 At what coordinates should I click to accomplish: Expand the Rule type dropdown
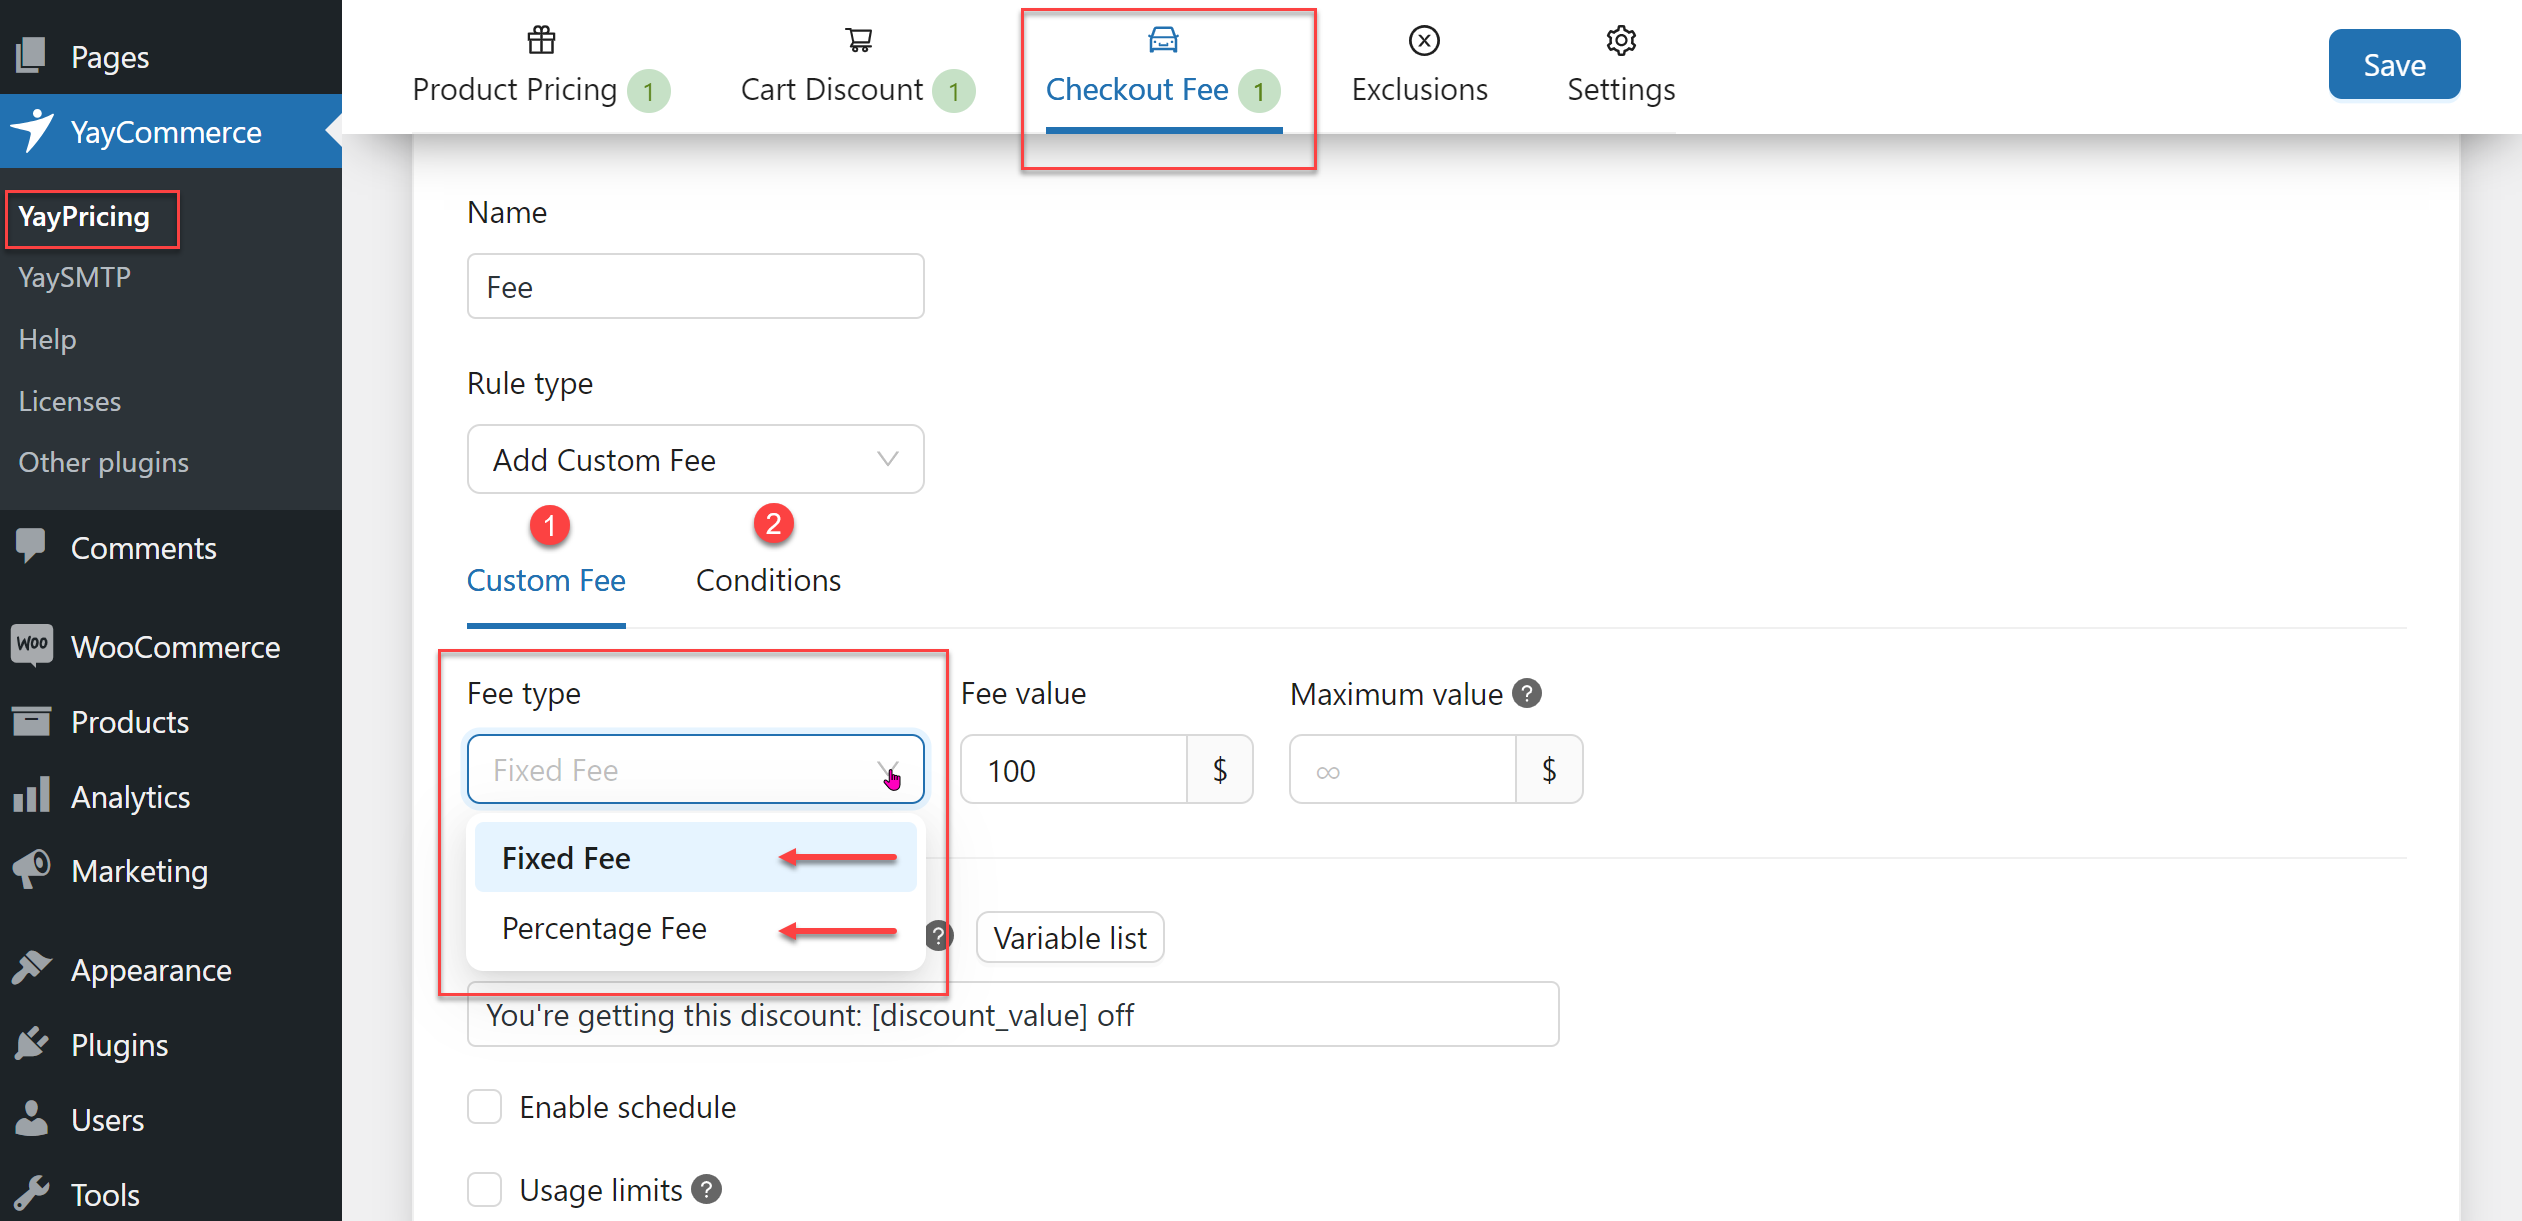pos(695,460)
